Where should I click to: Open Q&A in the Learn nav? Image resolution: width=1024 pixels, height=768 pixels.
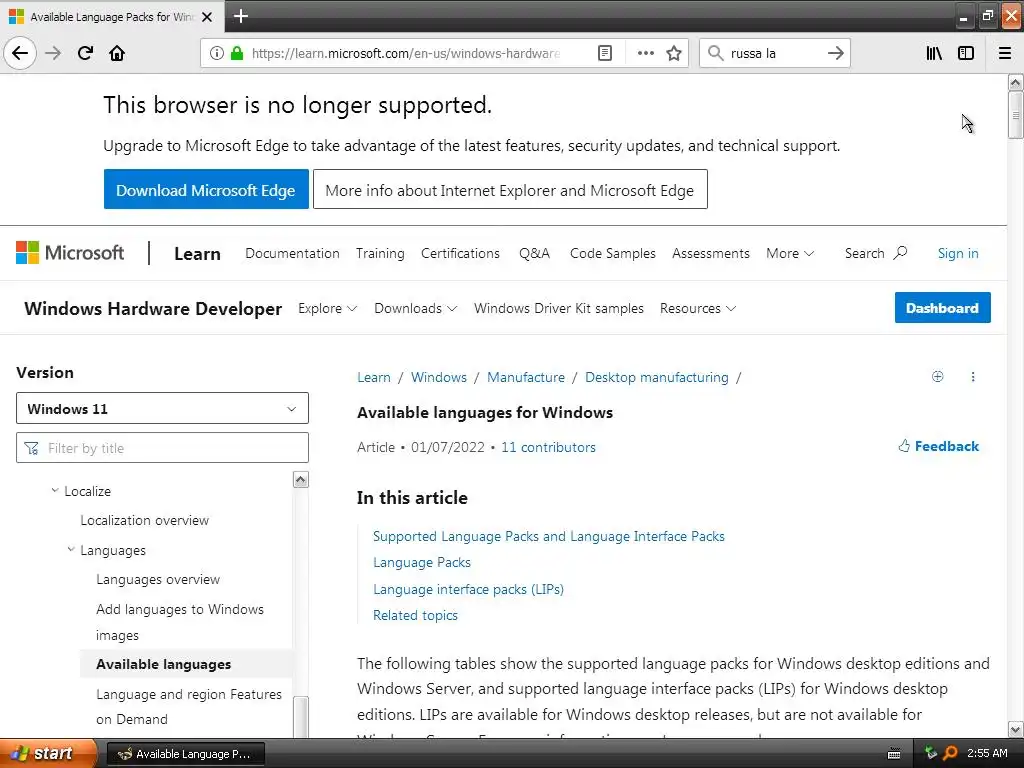[x=534, y=253]
